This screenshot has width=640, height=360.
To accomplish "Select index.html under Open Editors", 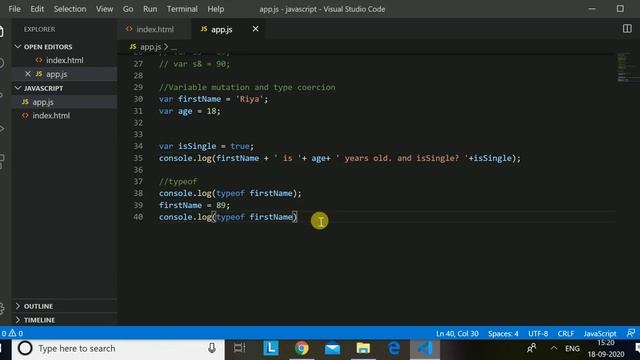I will click(64, 60).
